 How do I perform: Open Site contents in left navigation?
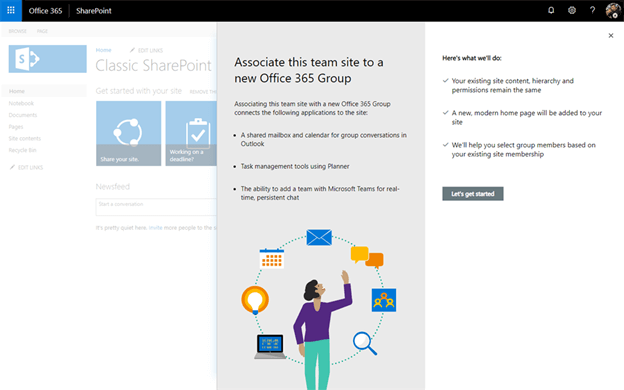tap(25, 138)
